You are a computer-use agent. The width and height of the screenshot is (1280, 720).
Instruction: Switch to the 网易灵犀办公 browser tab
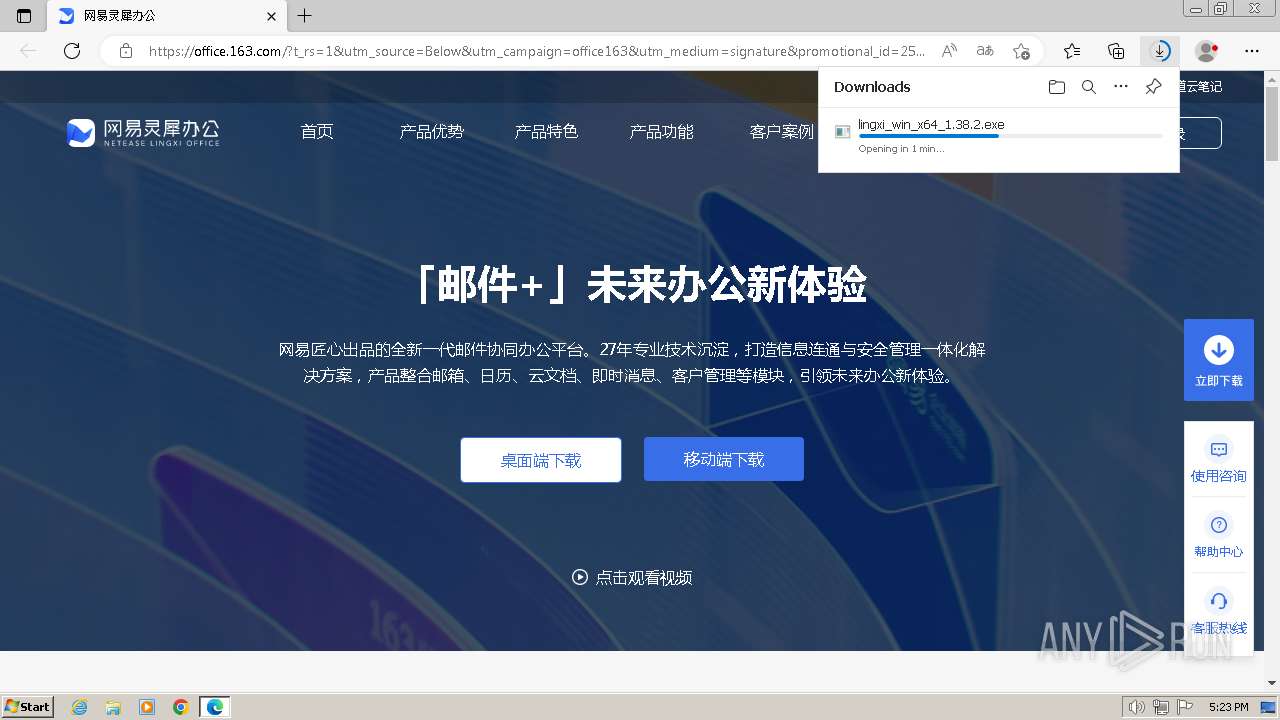point(168,16)
